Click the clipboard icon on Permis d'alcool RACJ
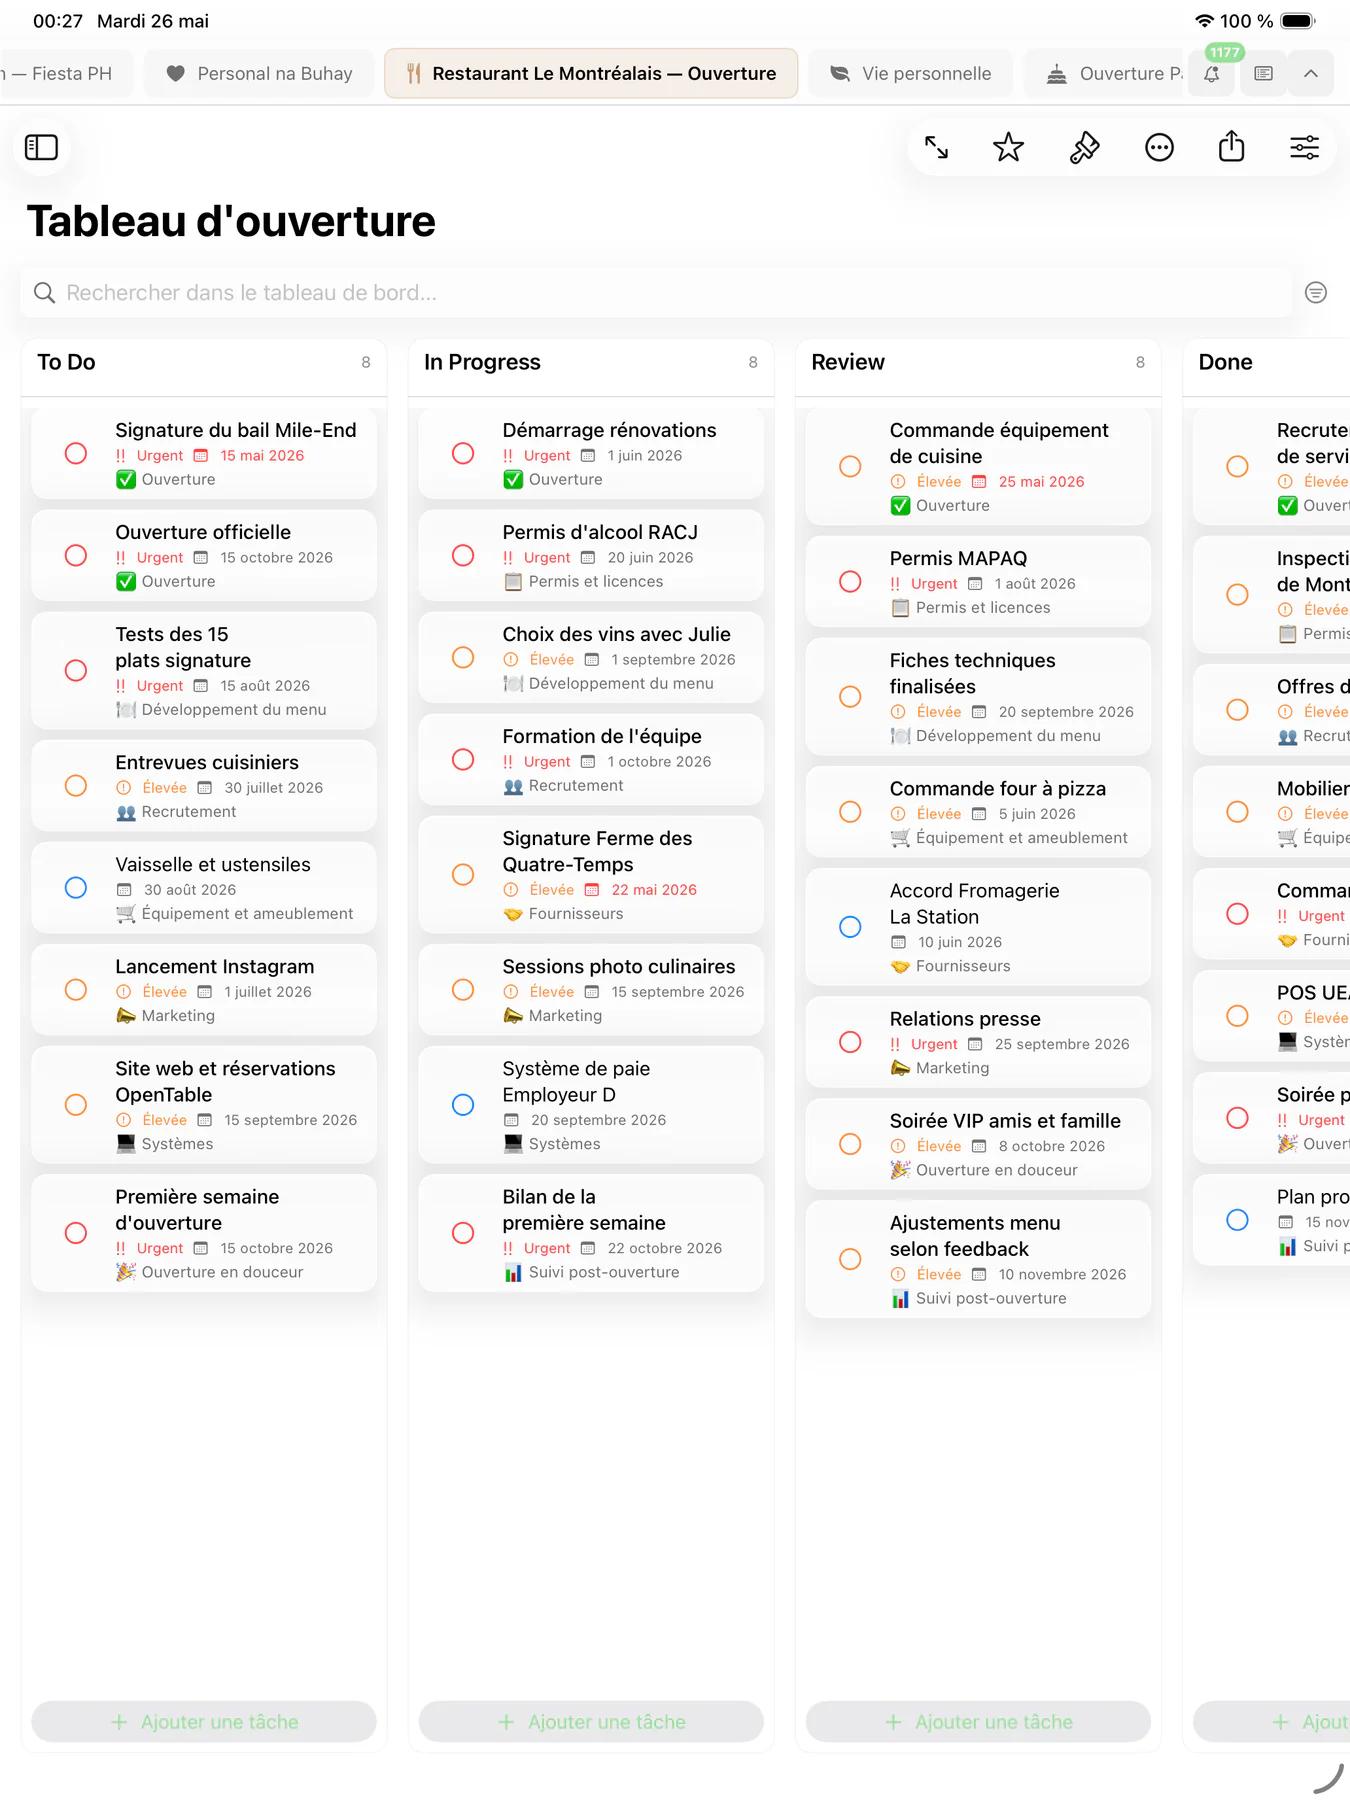This screenshot has height=1800, width=1350. (x=513, y=582)
